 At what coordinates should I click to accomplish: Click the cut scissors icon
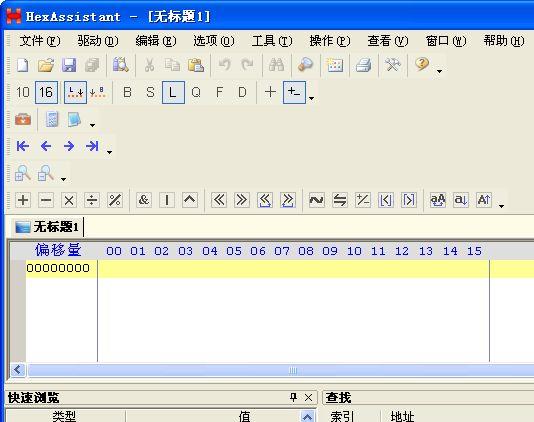150,65
